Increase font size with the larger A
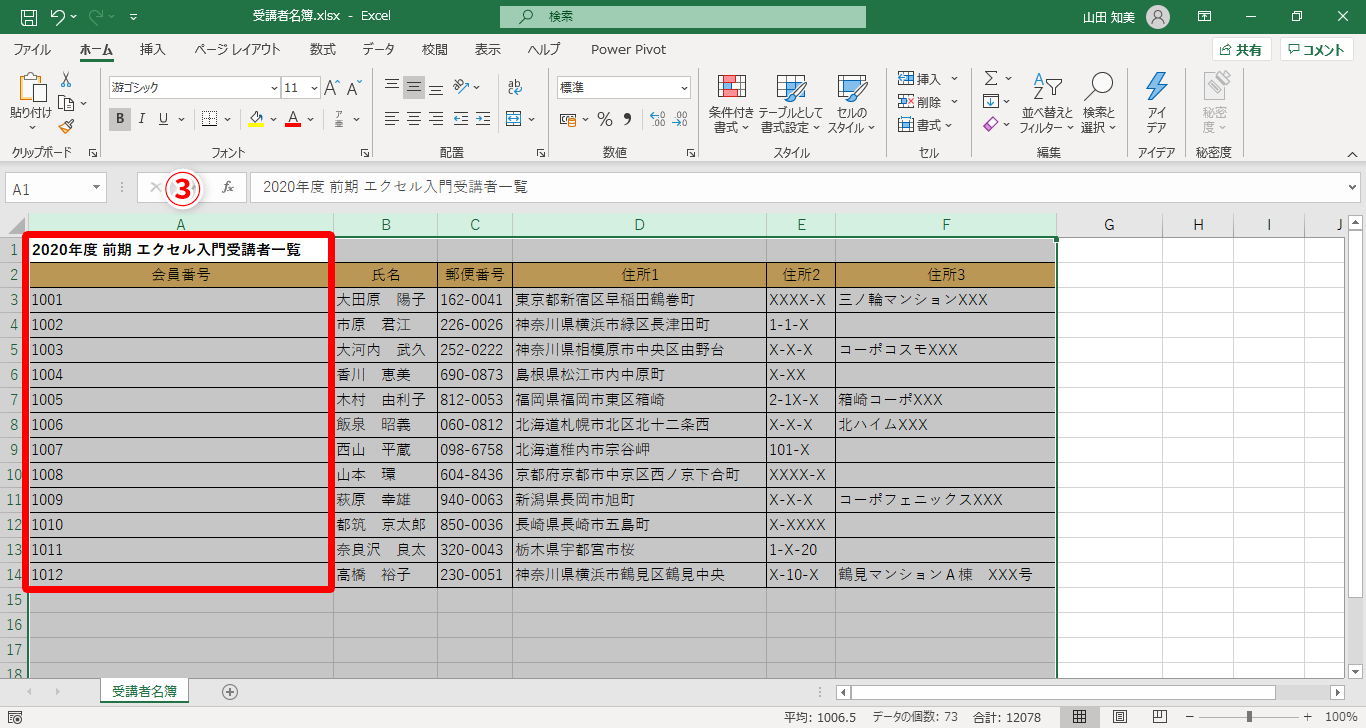Screen dimensions: 1366x728 [x=332, y=88]
